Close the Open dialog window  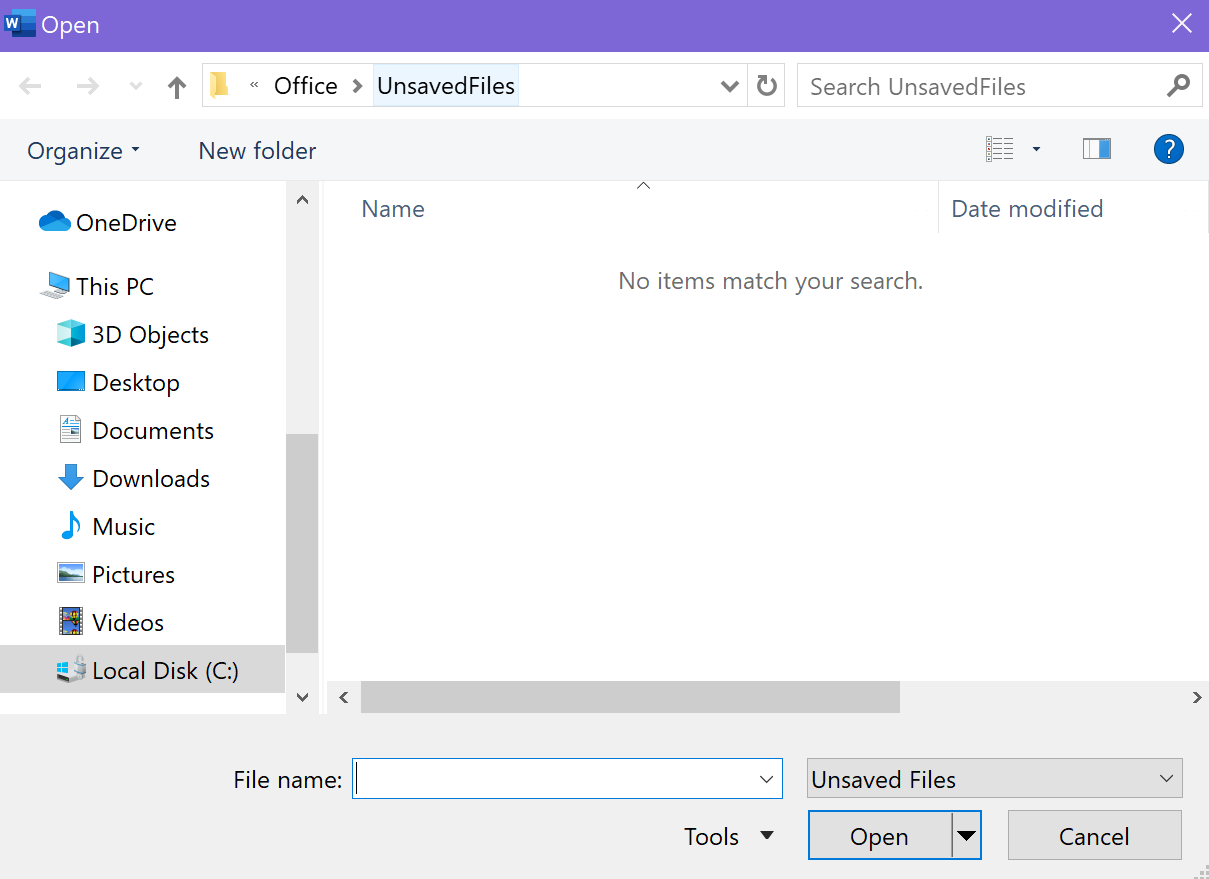tap(1182, 24)
